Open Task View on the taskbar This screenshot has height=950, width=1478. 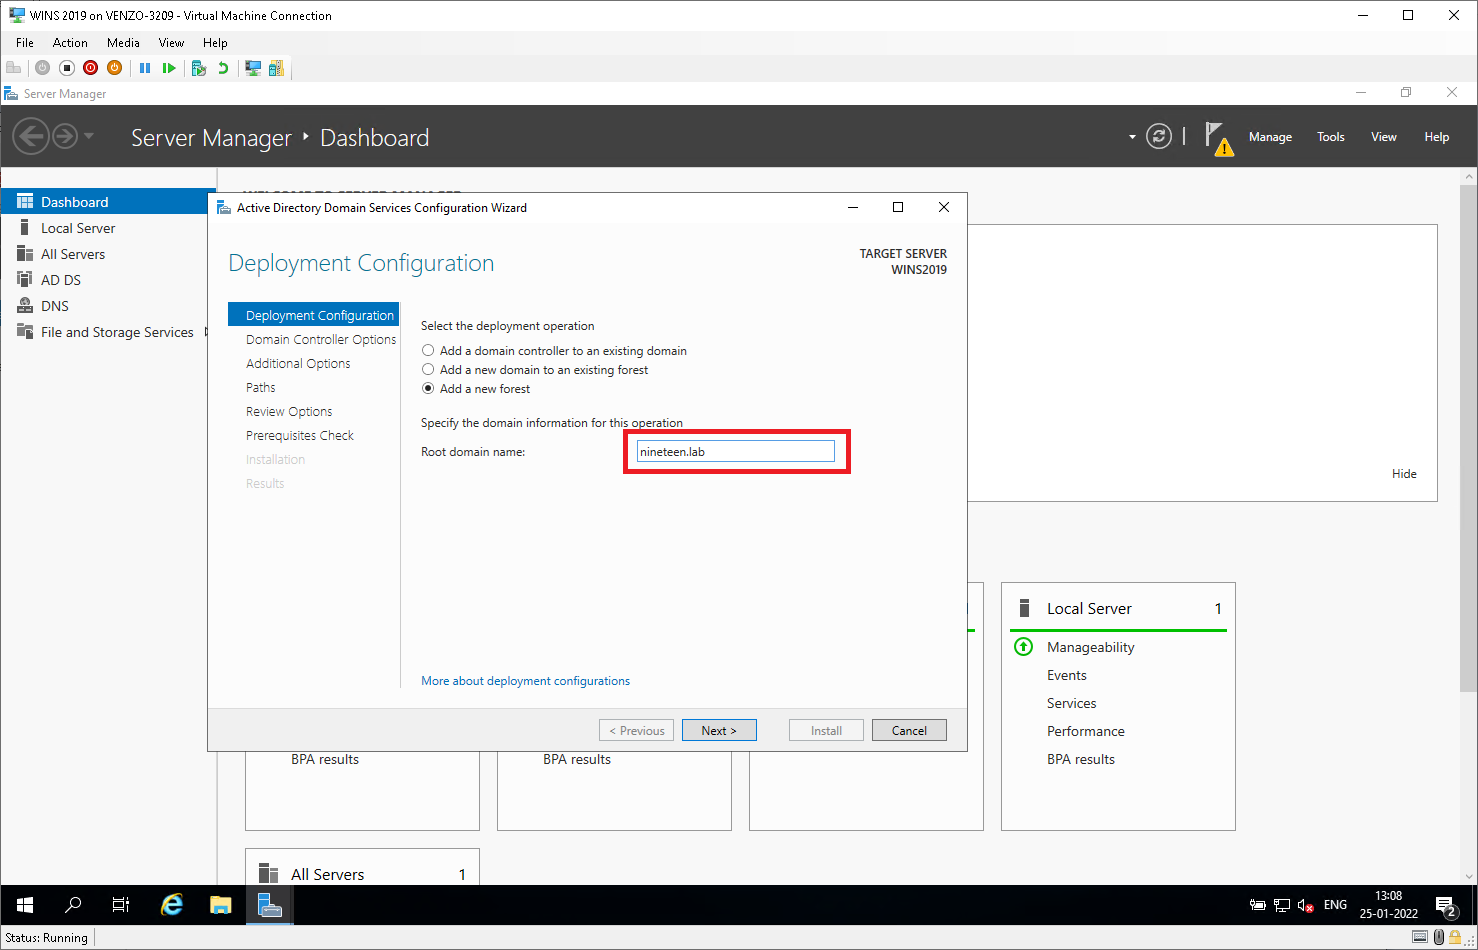coord(121,905)
